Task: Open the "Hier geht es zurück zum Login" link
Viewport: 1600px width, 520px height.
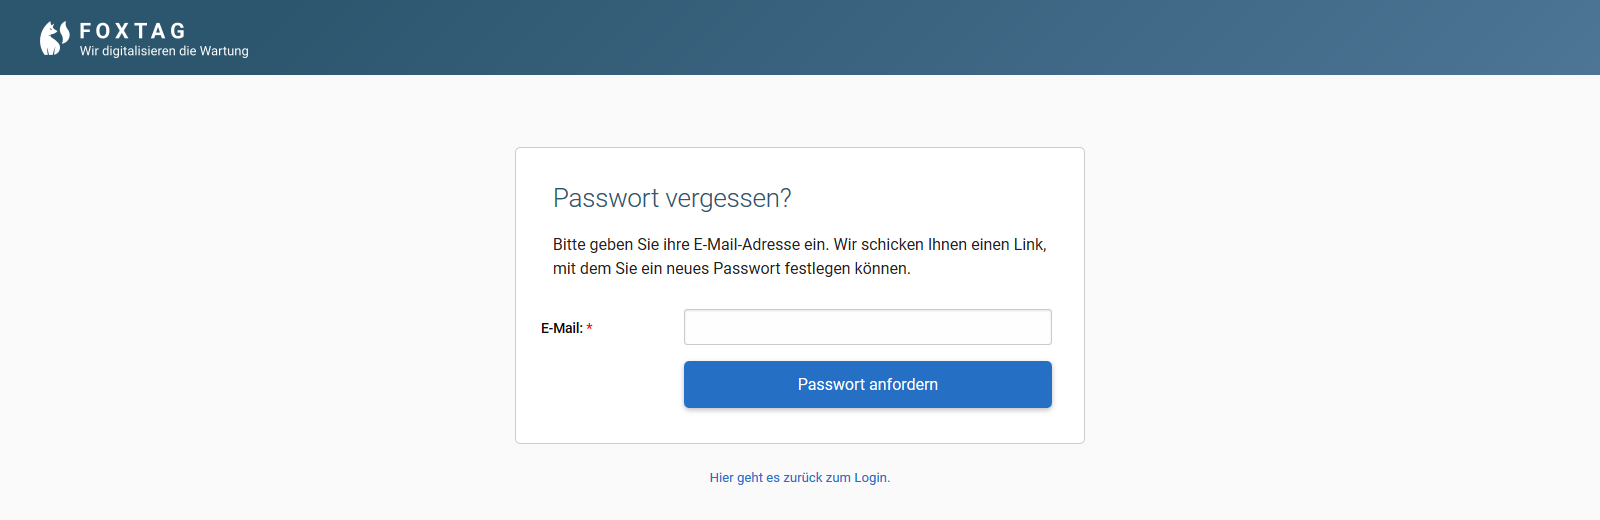Action: [800, 478]
